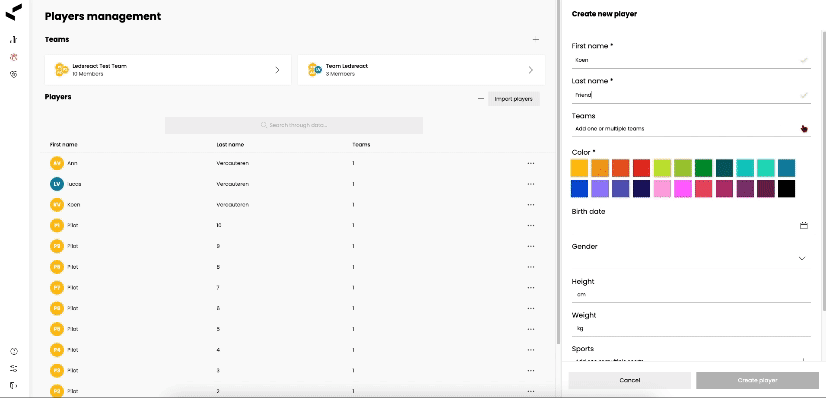
Task: Open the settings sliders sidebar icon
Action: tap(14, 368)
